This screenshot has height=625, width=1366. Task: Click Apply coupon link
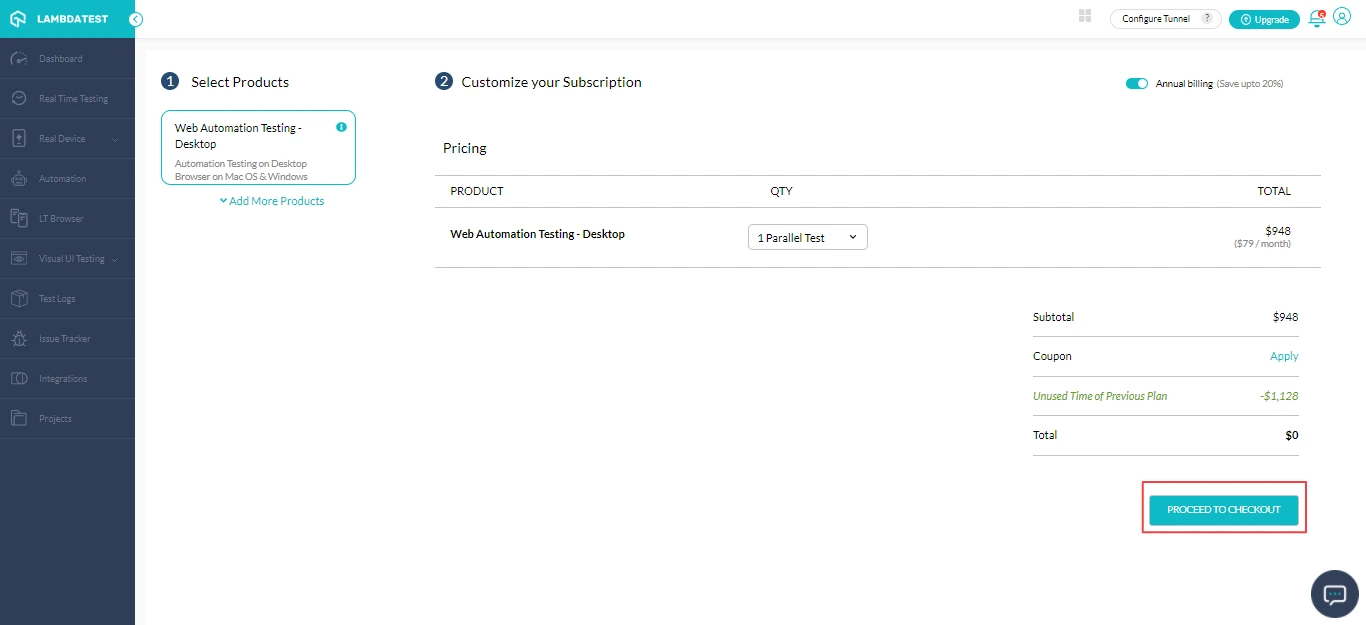coord(1284,356)
